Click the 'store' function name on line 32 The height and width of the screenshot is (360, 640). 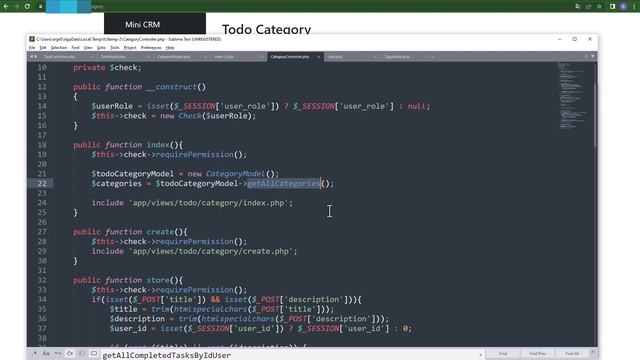[158, 280]
